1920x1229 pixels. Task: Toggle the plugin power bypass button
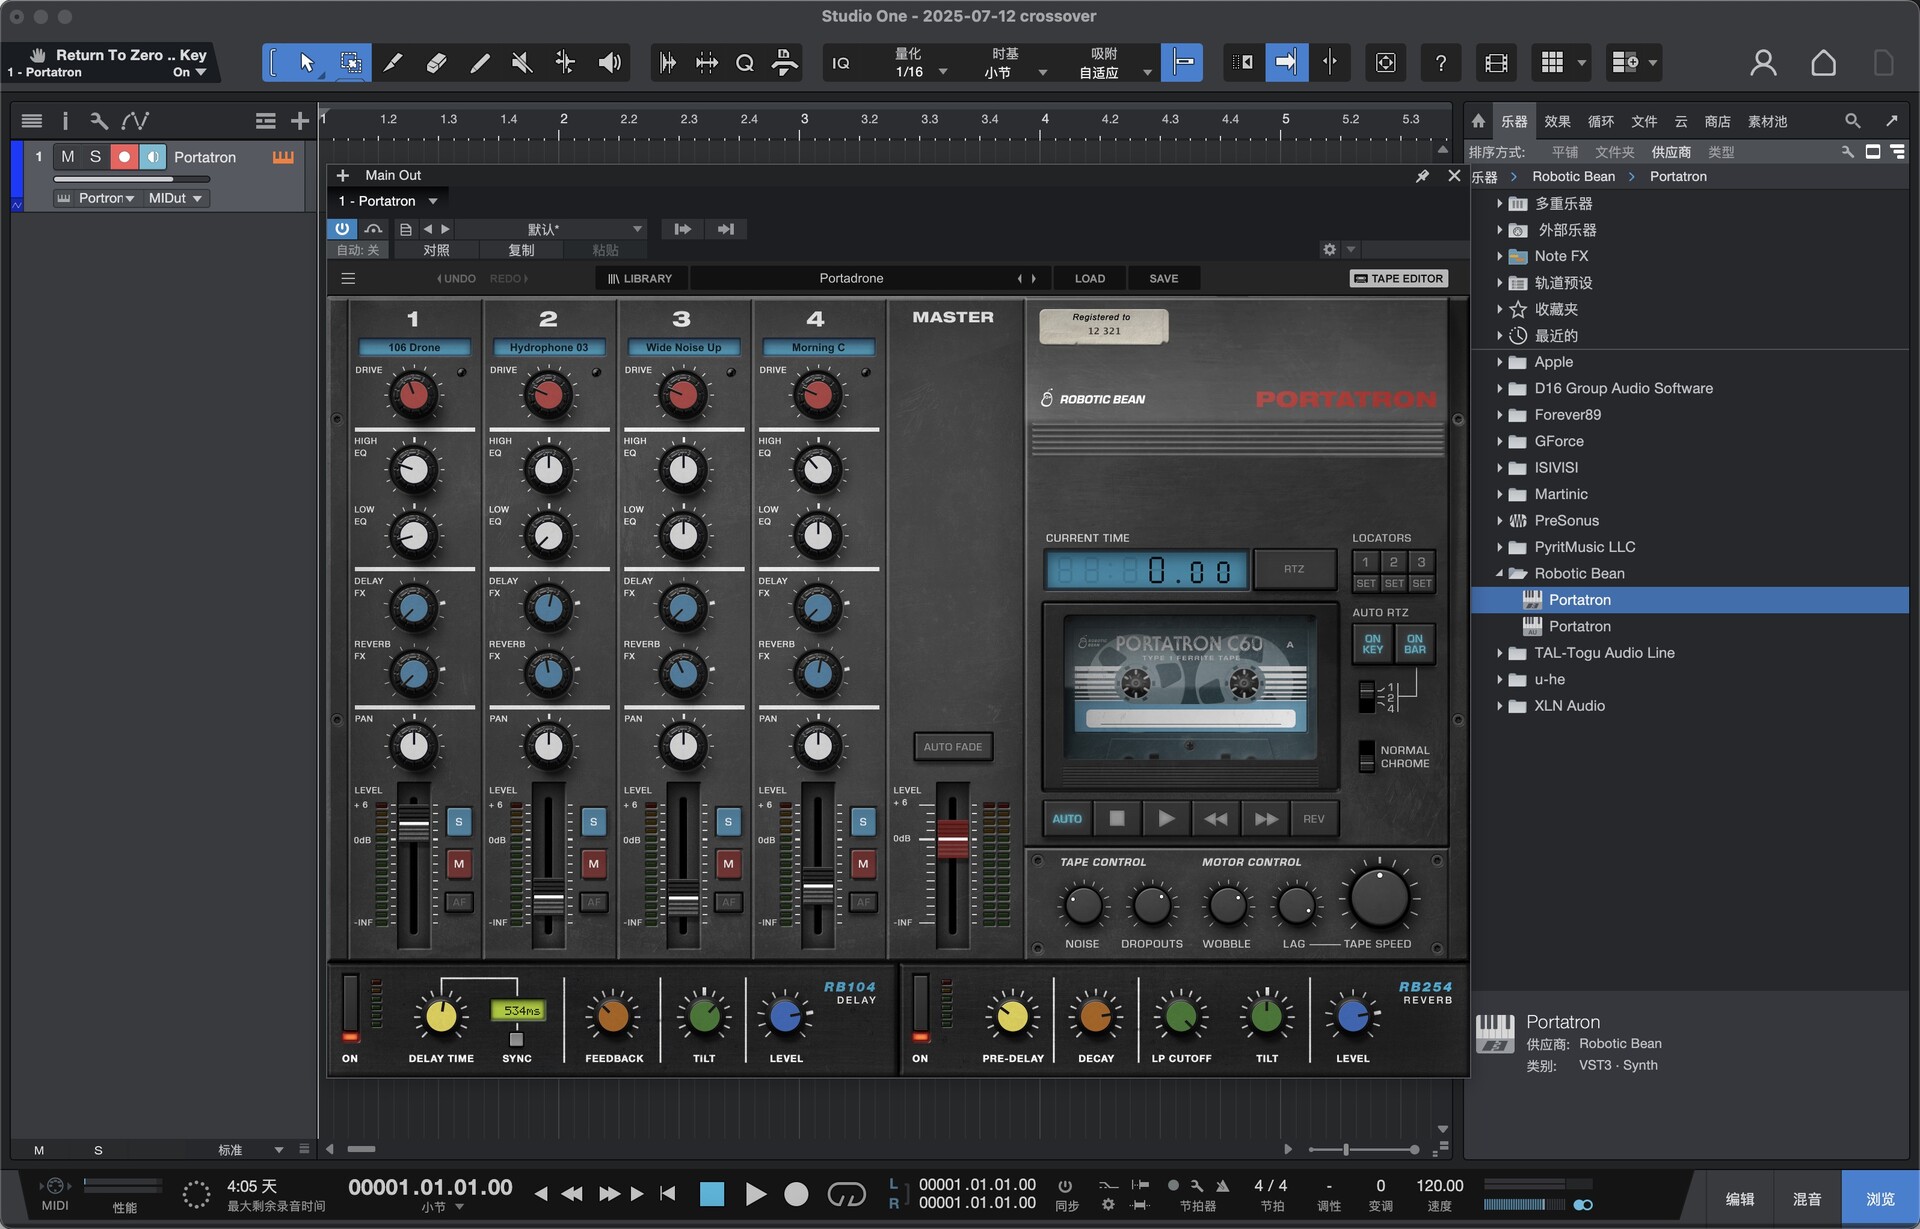click(342, 229)
